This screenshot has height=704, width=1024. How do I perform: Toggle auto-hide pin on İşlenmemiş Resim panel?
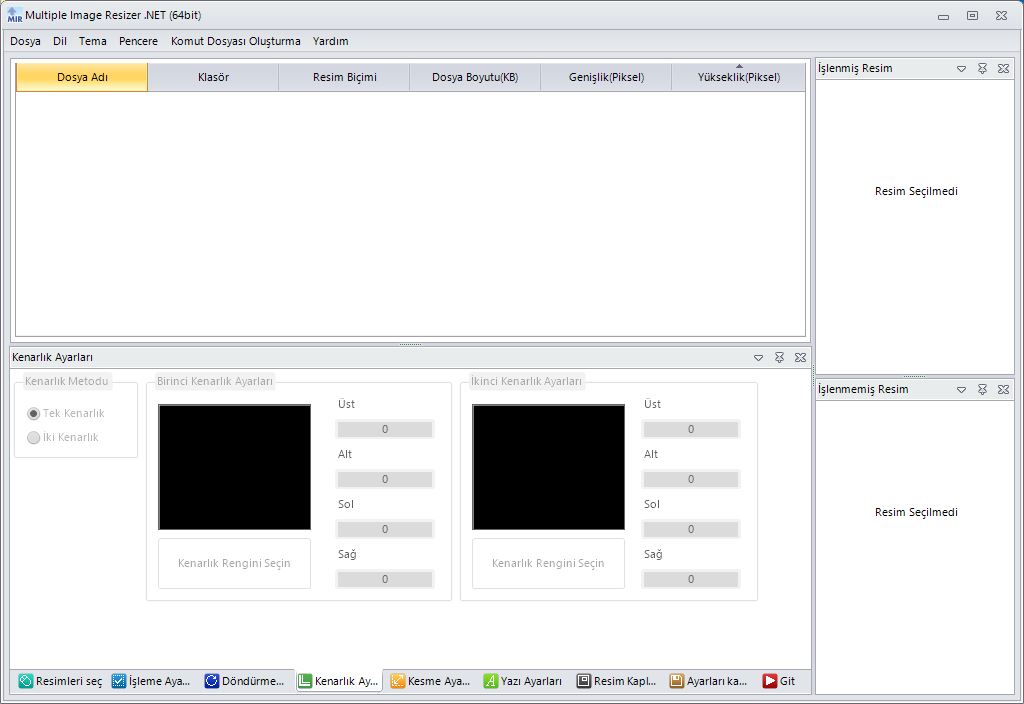[x=982, y=389]
